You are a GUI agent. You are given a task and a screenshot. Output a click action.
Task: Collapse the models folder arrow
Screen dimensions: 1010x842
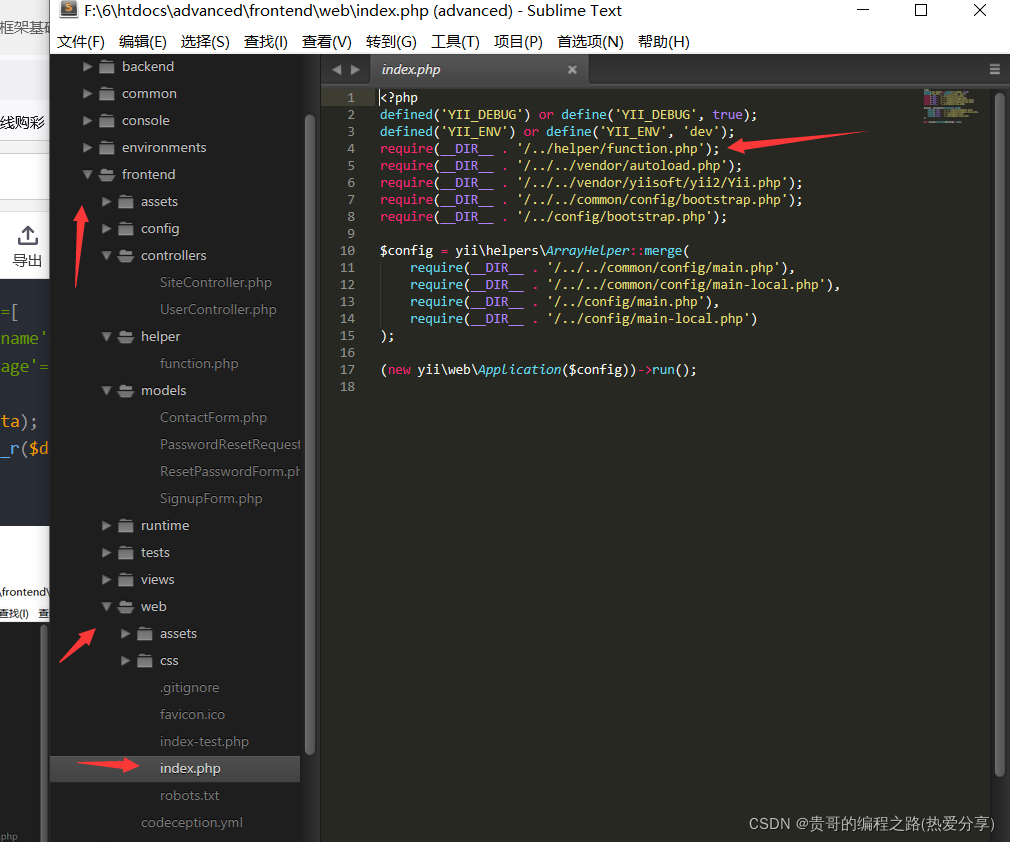point(107,390)
